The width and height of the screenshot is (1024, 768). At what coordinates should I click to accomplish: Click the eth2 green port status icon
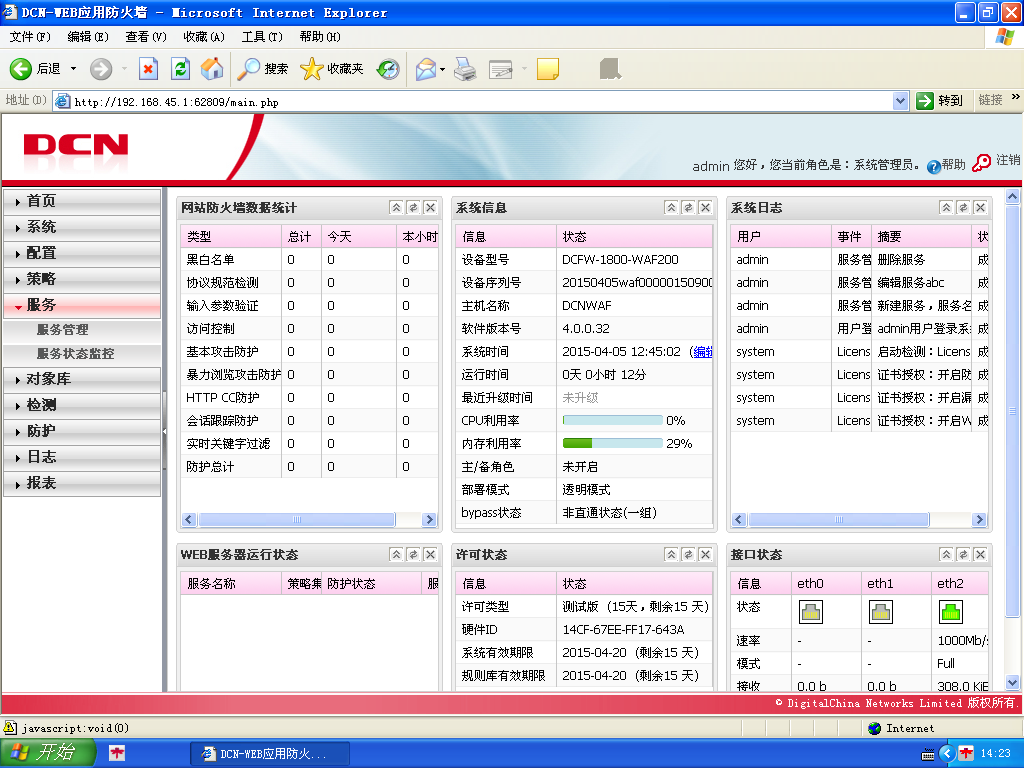[950, 612]
